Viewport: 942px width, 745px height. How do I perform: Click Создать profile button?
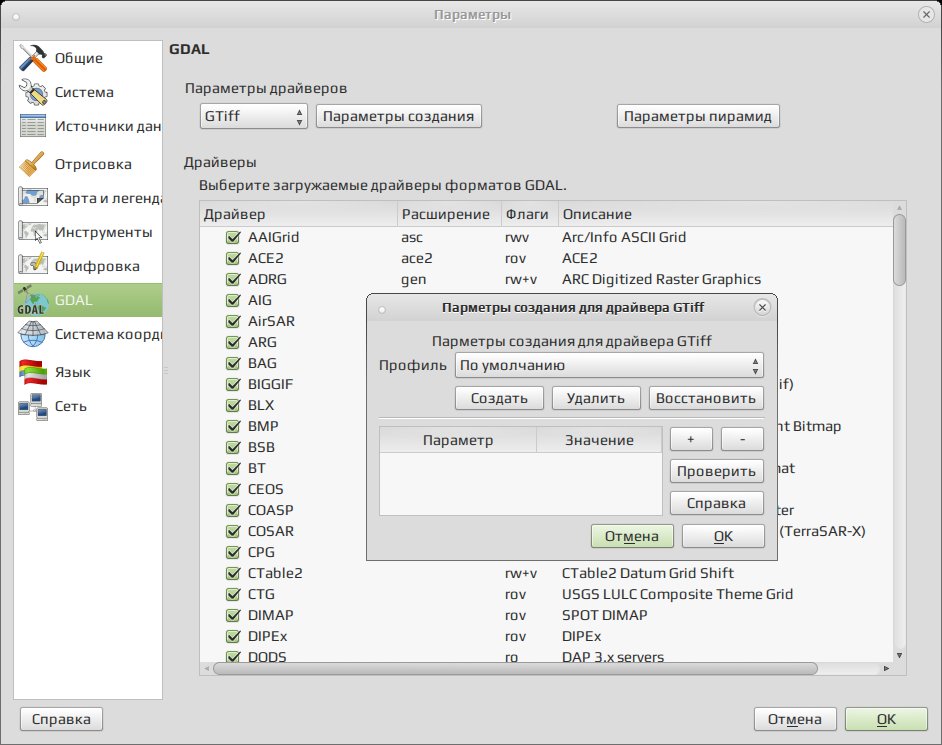point(499,398)
